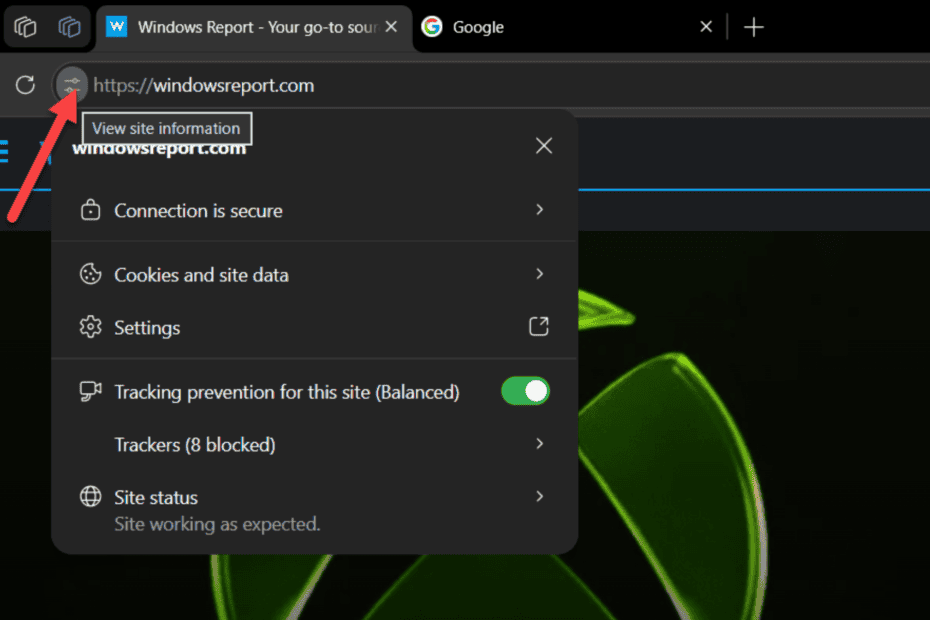This screenshot has height=620, width=930.
Task: Open the hamburger menu on the webpage
Action: click(4, 151)
